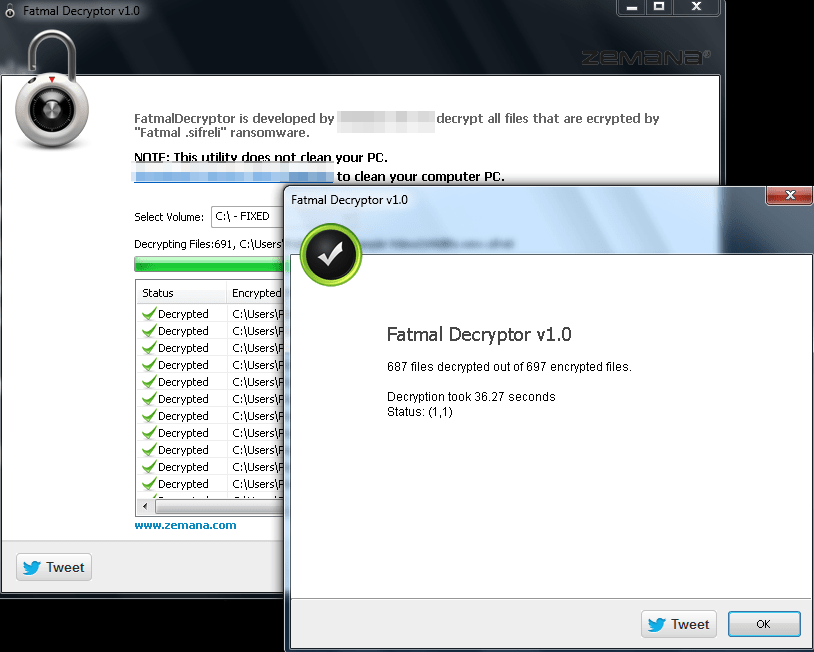The image size is (814, 652).
Task: Click the small lock icon in title bar
Action: click(10, 11)
